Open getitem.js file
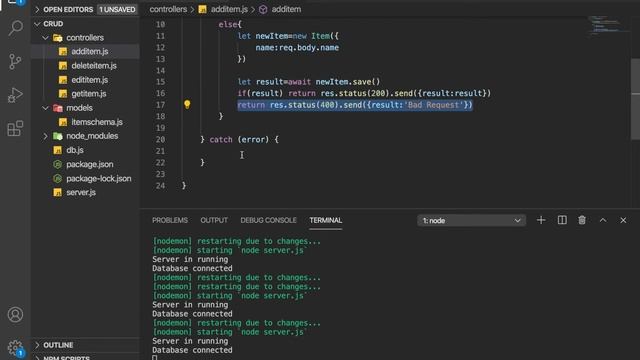Image resolution: width=640 pixels, height=360 pixels. 89,93
